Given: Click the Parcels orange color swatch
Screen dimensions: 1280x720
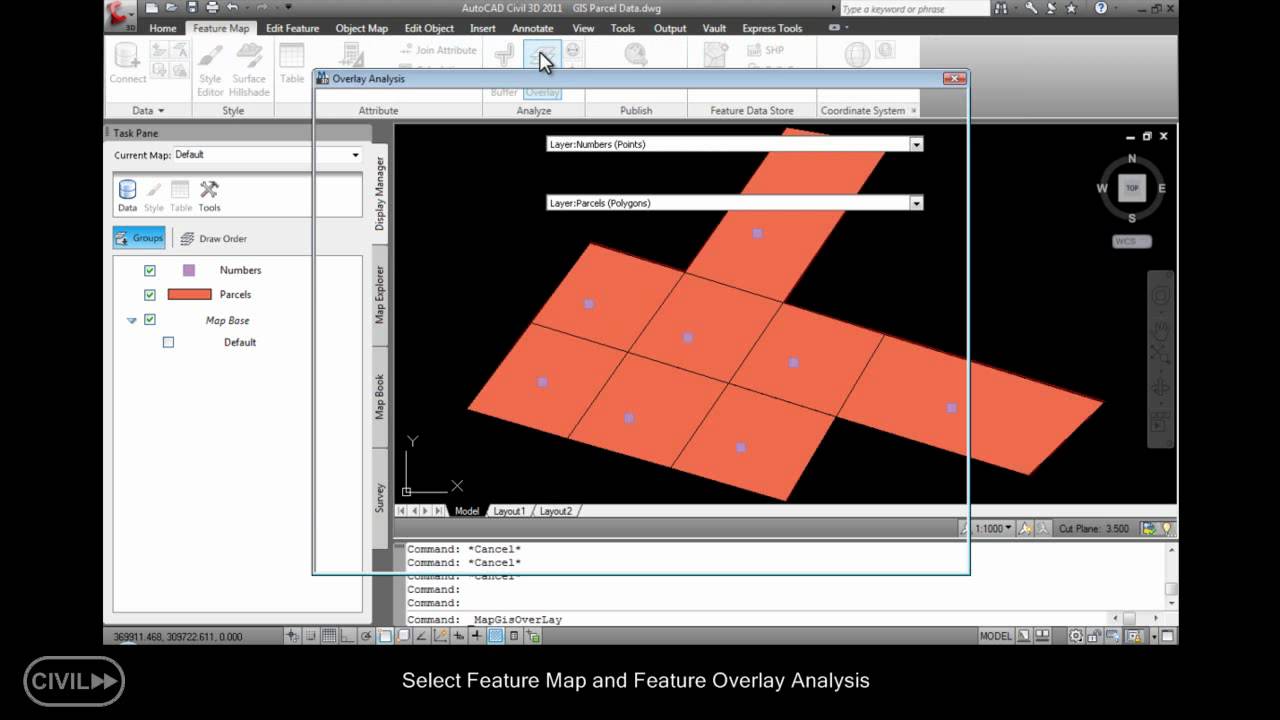Looking at the screenshot, I should (x=190, y=295).
